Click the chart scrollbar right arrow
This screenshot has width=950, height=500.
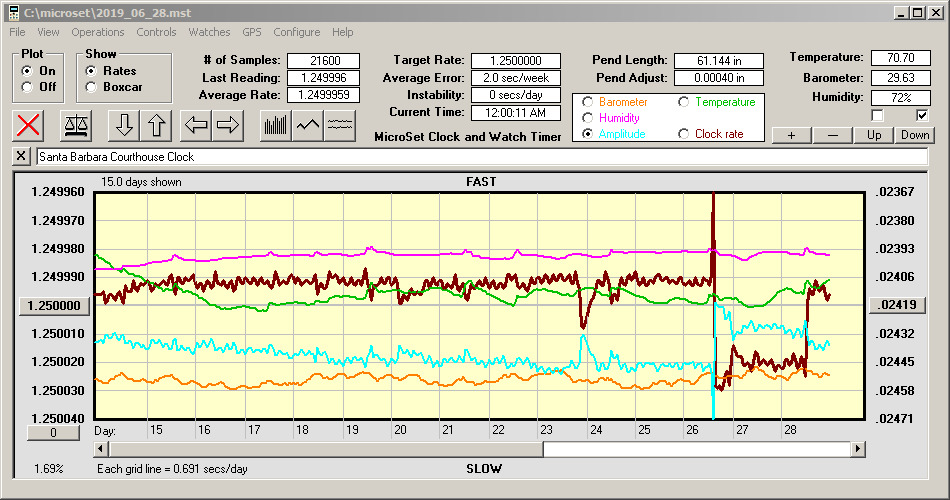tap(857, 449)
